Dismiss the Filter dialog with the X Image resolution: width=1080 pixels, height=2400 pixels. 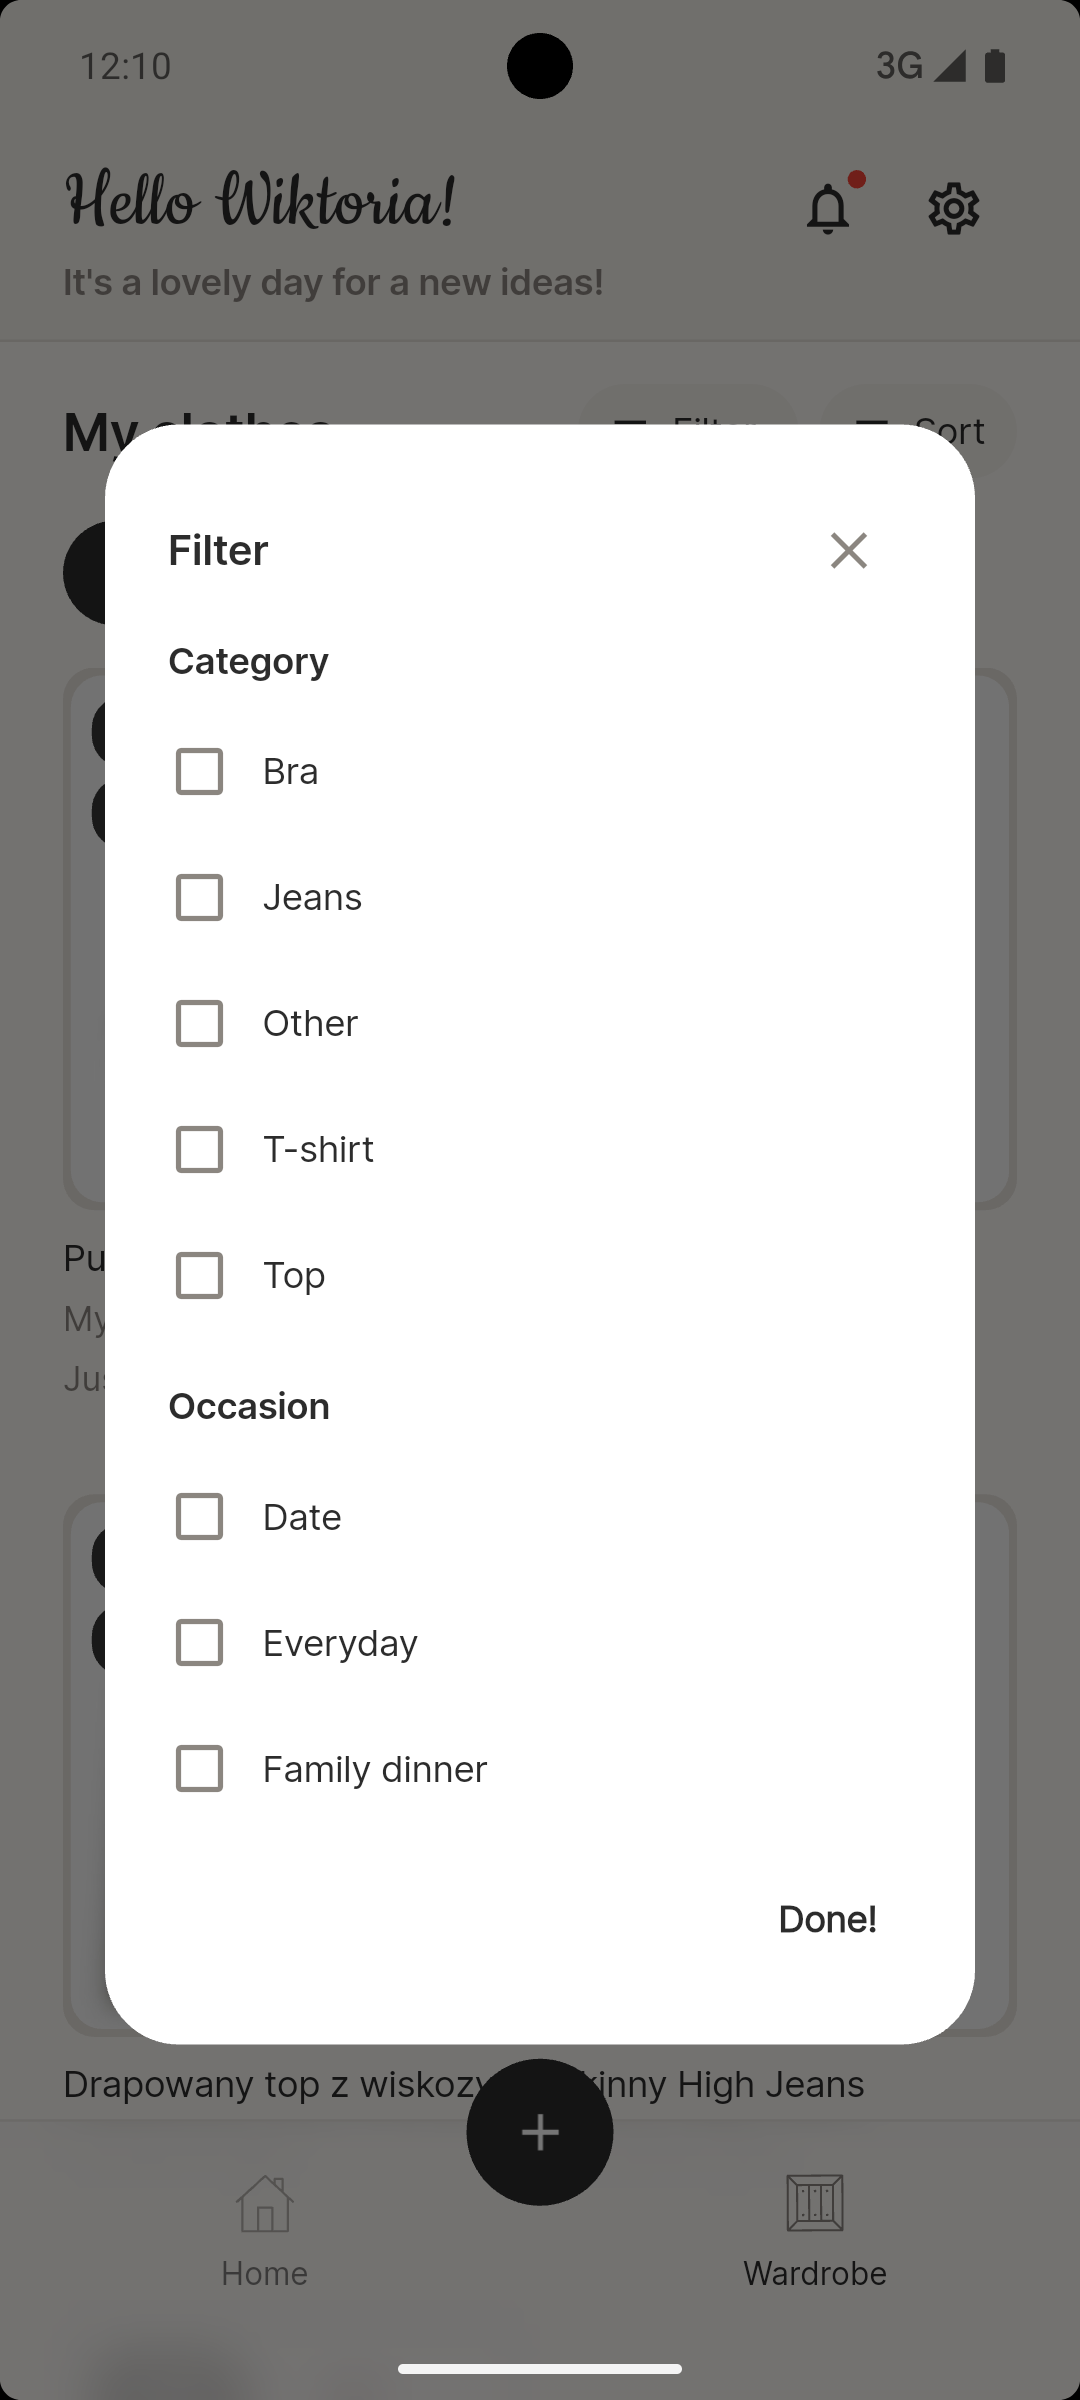point(848,550)
